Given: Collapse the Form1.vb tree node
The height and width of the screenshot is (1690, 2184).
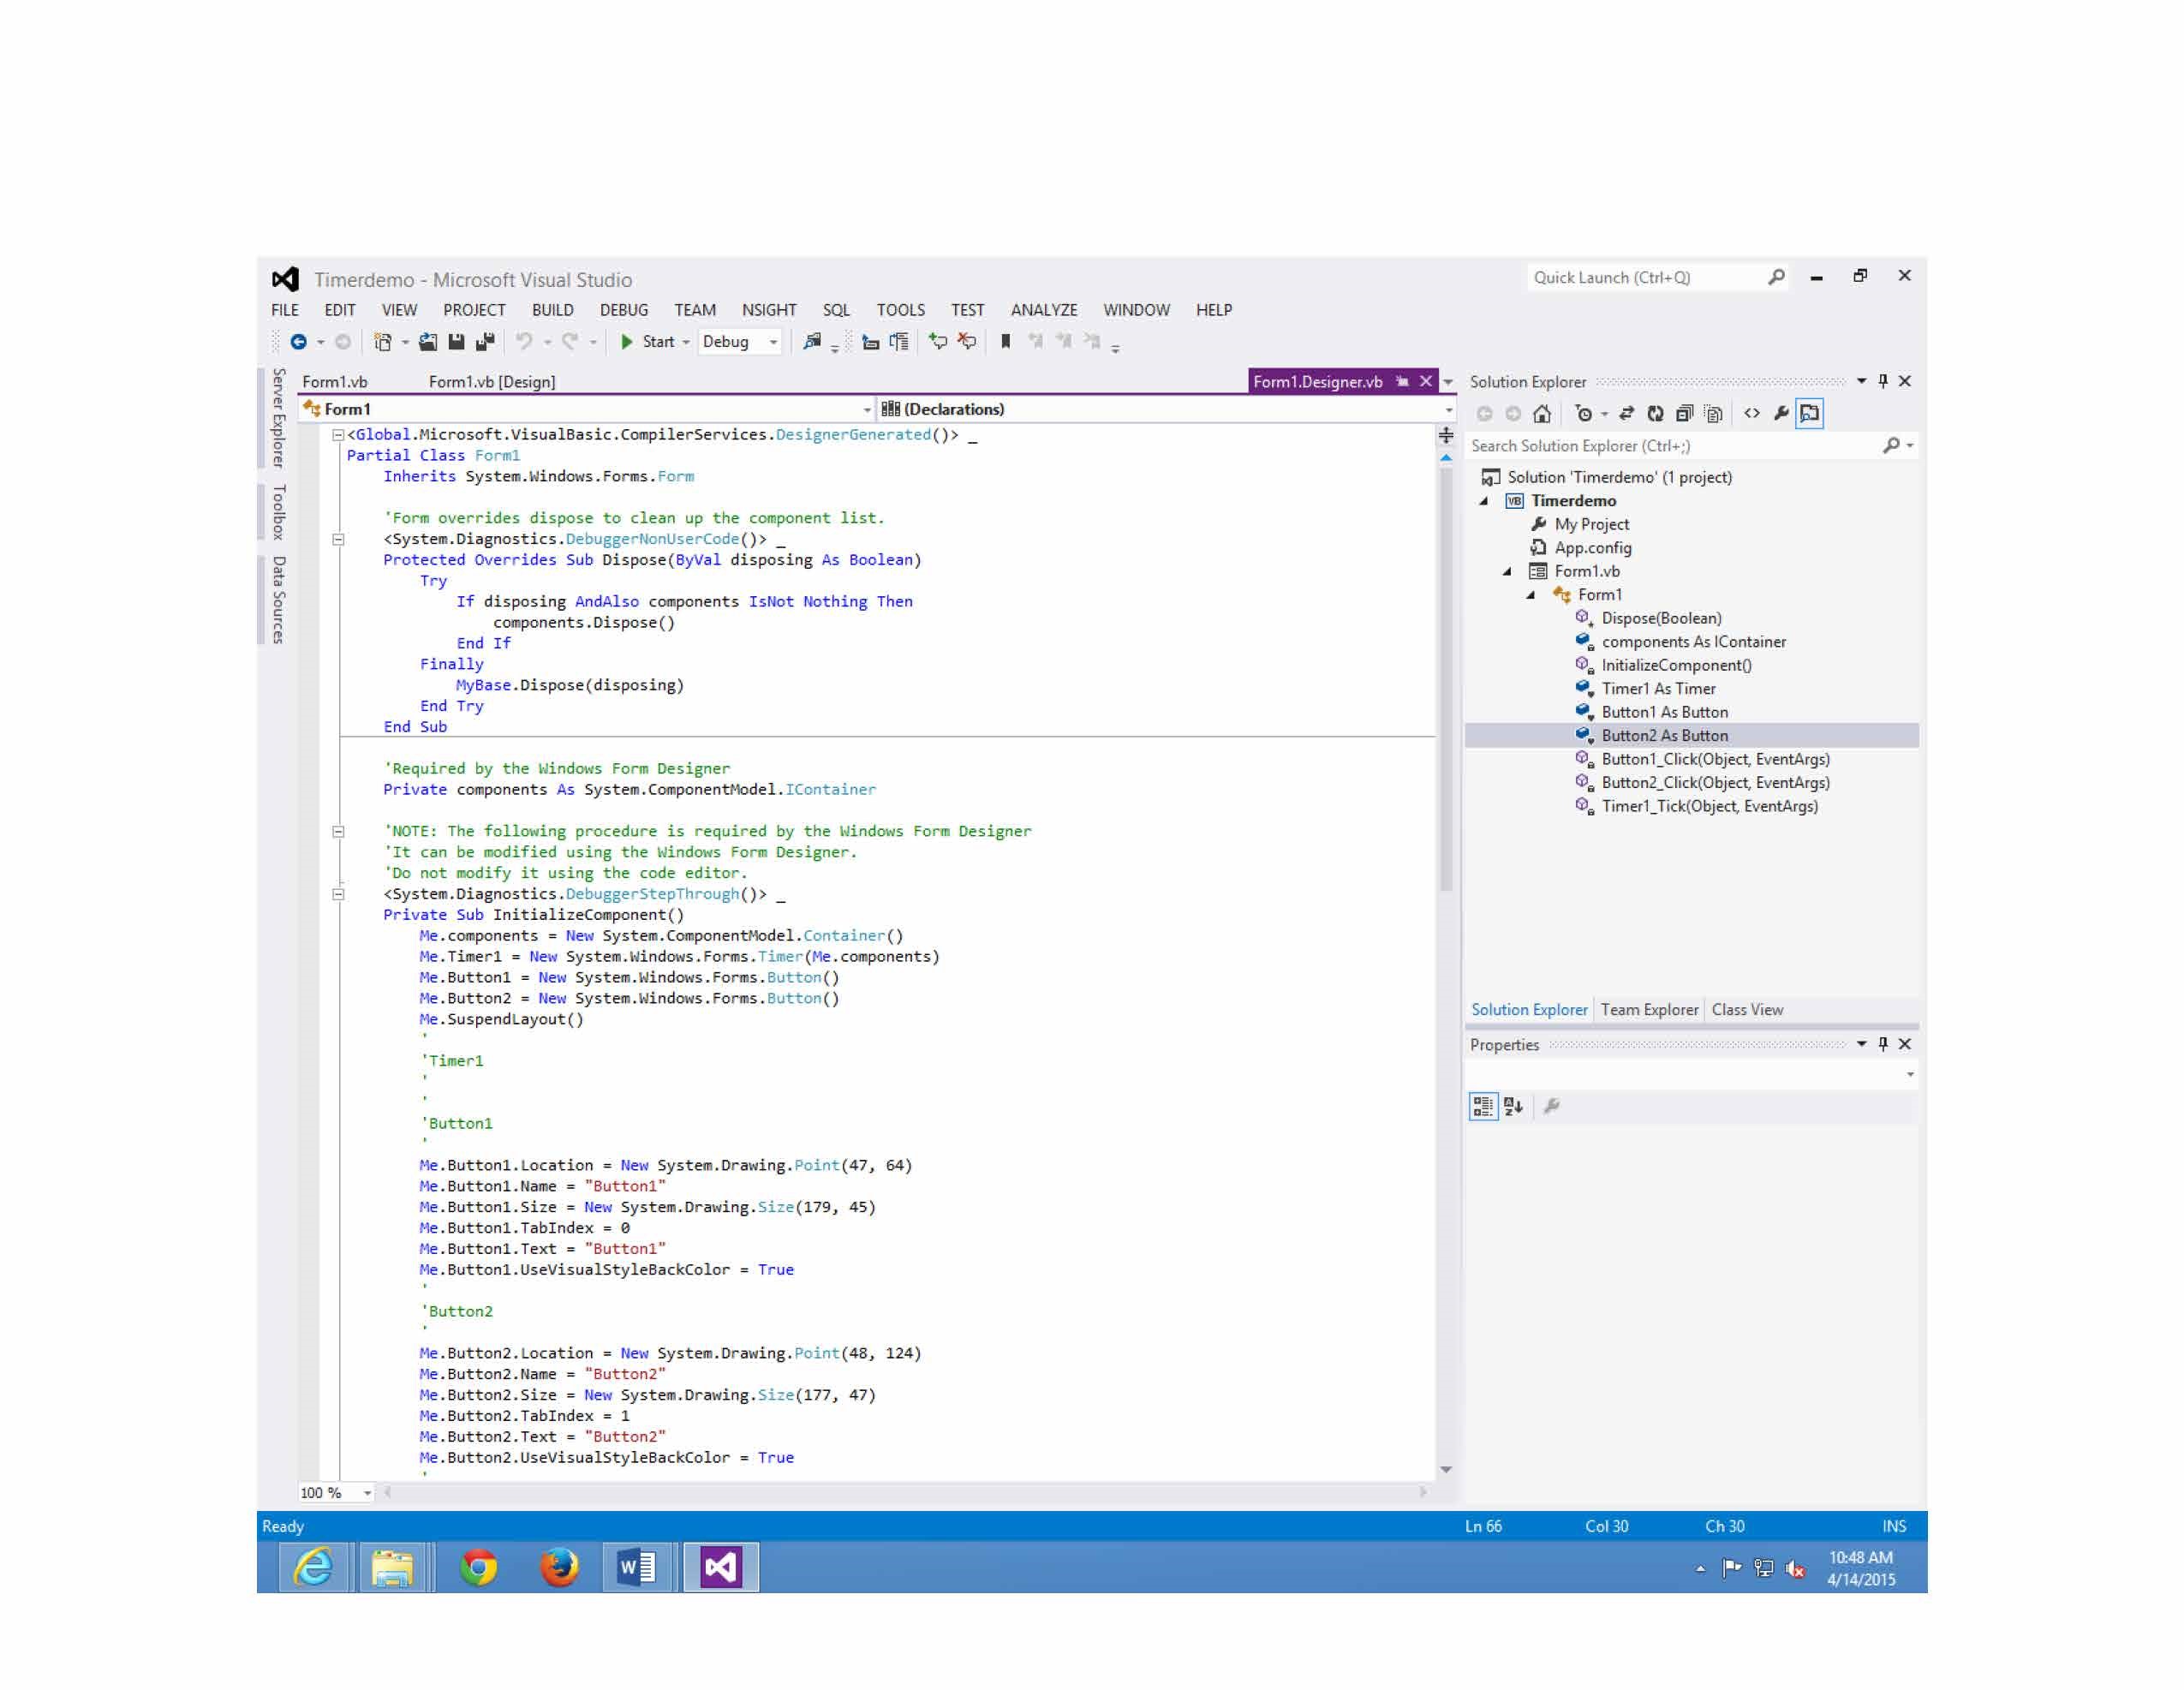Looking at the screenshot, I should (1507, 572).
